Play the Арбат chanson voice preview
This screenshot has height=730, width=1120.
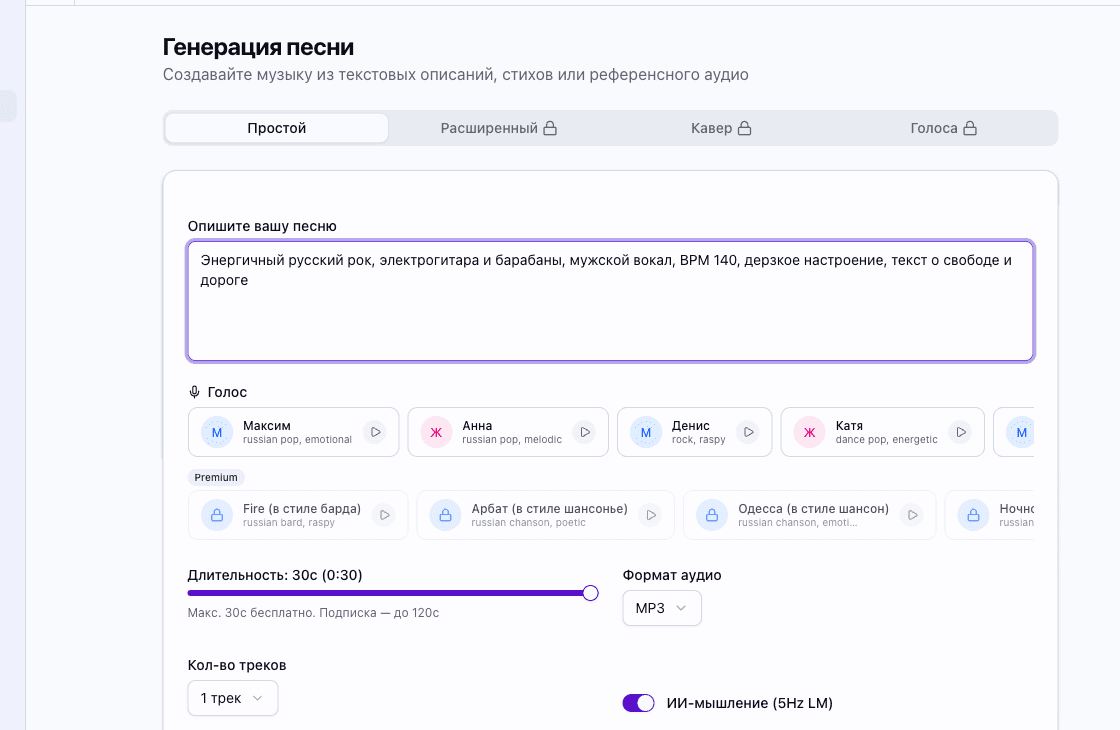coord(652,514)
